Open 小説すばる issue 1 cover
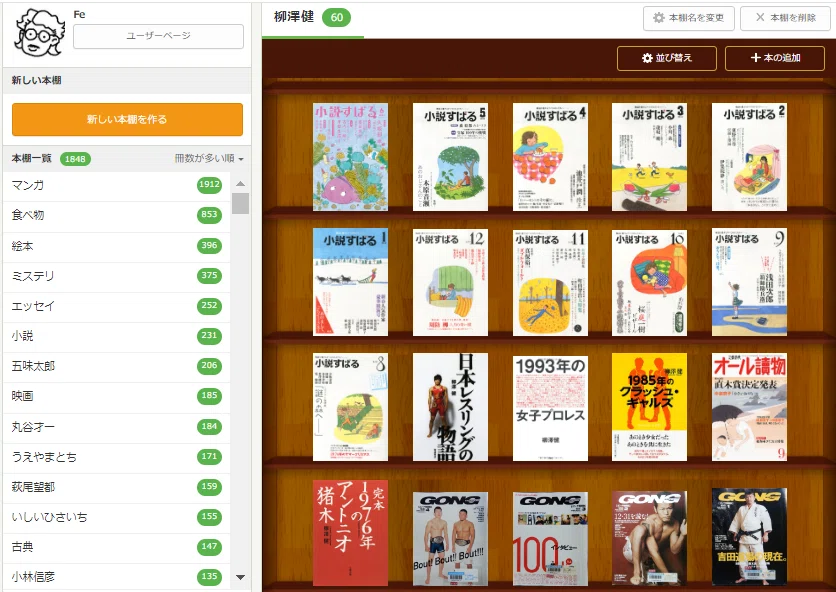Viewport: 836px width, 592px height. 350,282
